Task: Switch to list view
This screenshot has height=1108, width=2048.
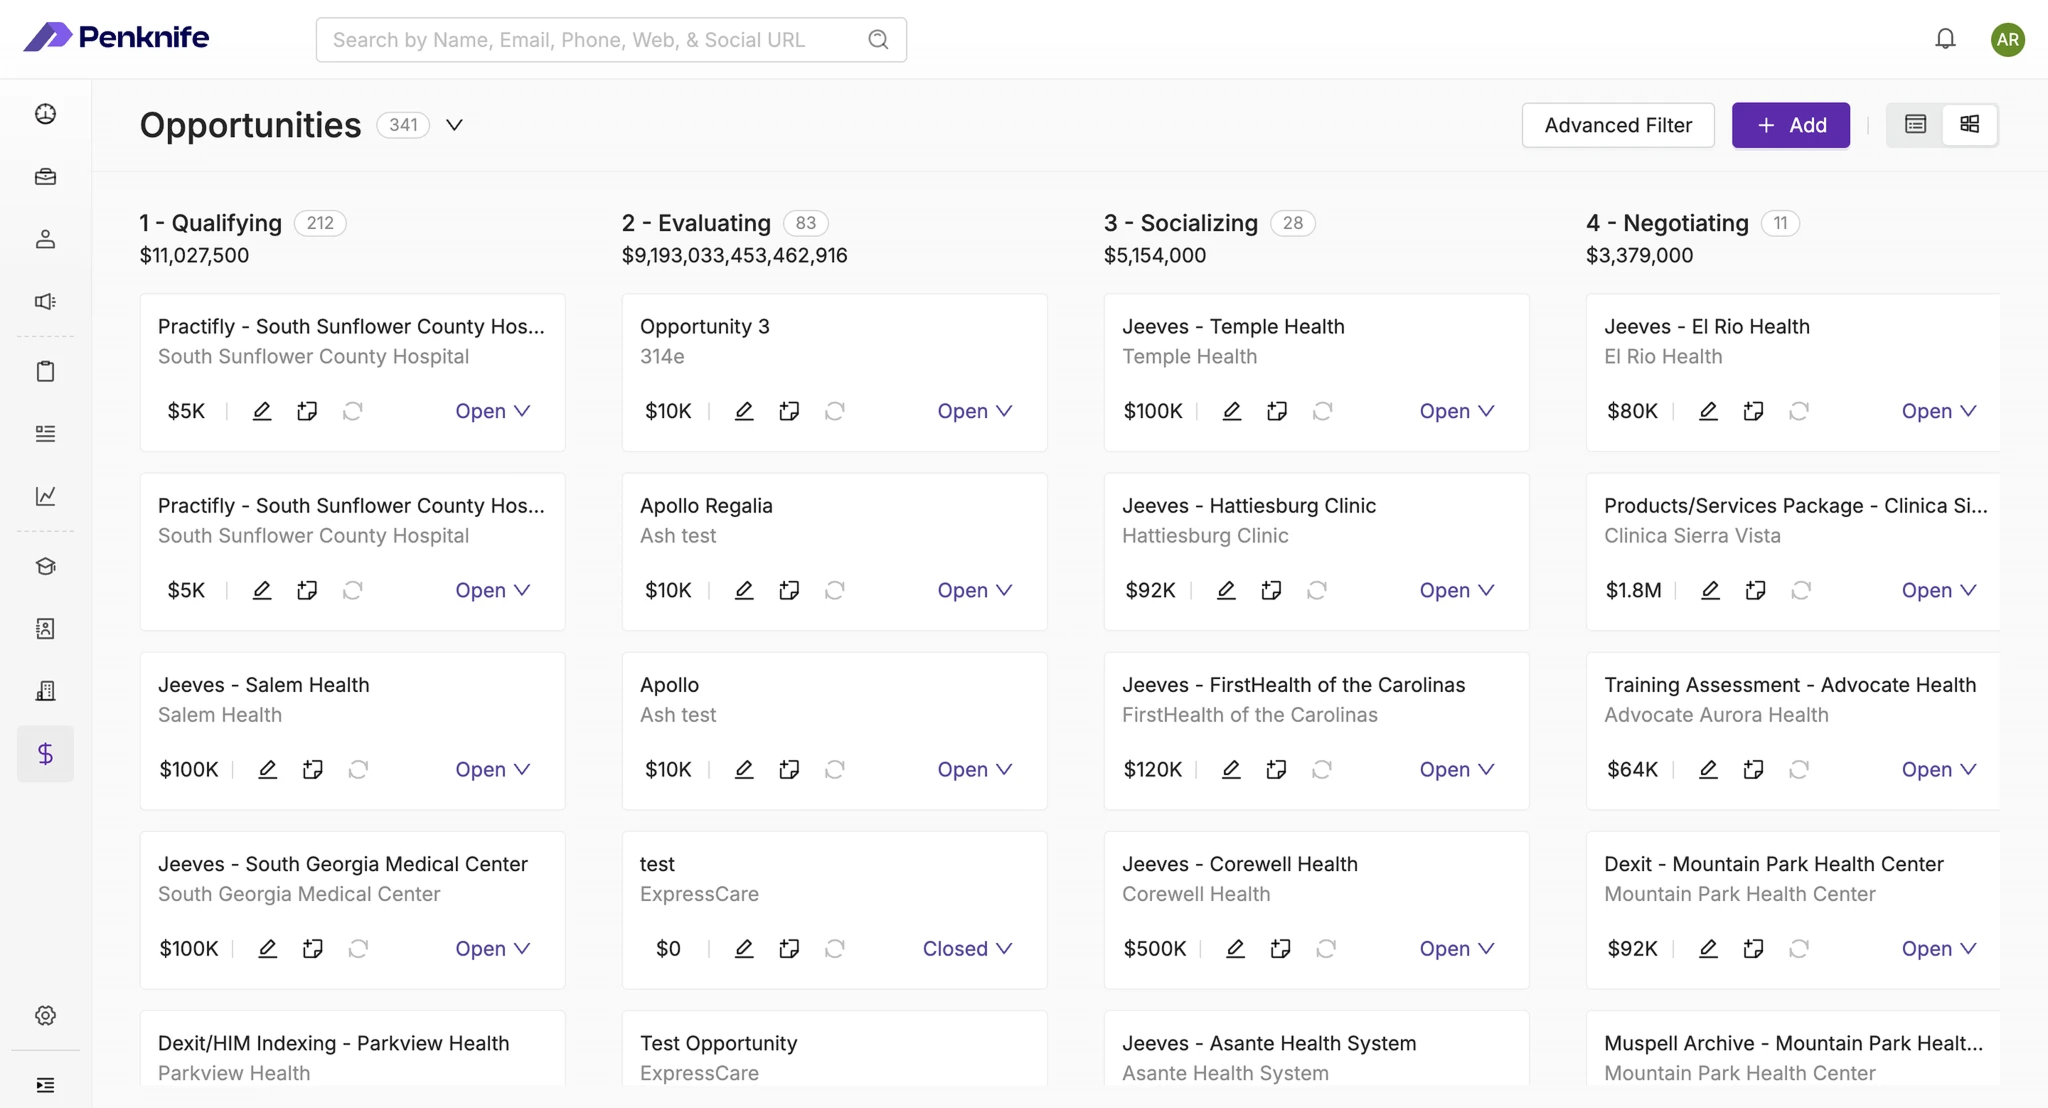Action: [1915, 124]
